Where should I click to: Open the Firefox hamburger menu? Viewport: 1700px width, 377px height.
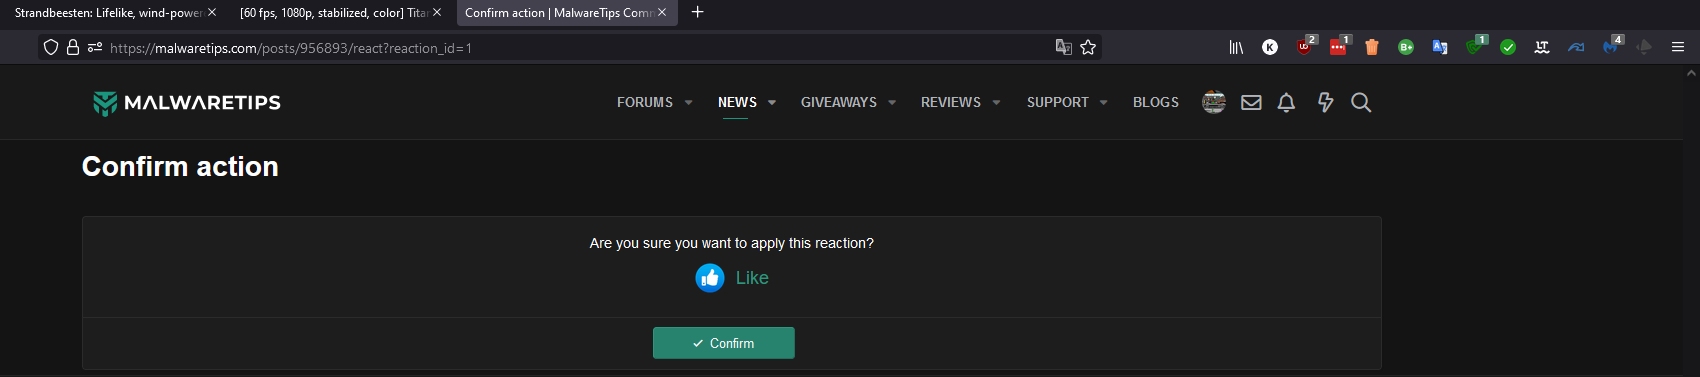(1678, 47)
